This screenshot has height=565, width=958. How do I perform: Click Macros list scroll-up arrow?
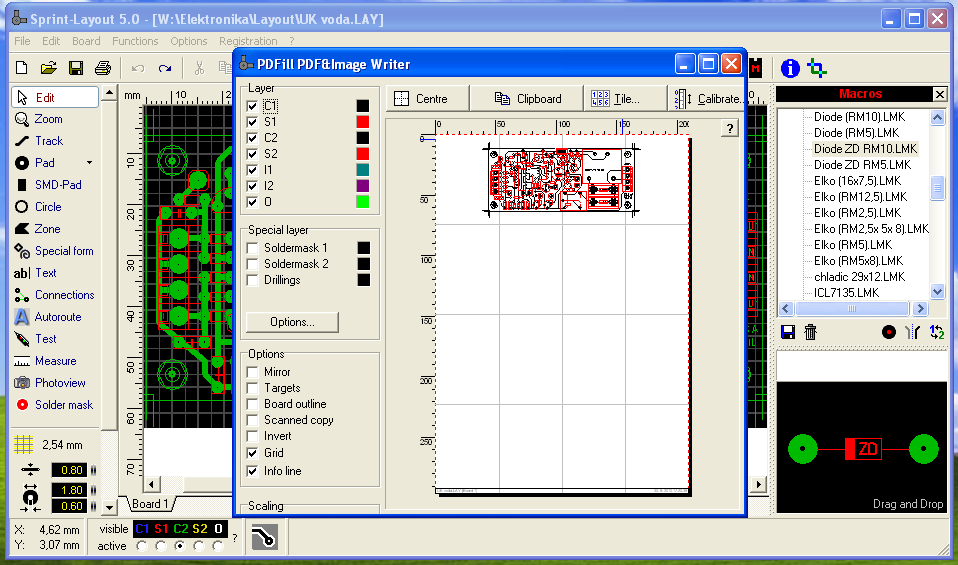click(937, 117)
